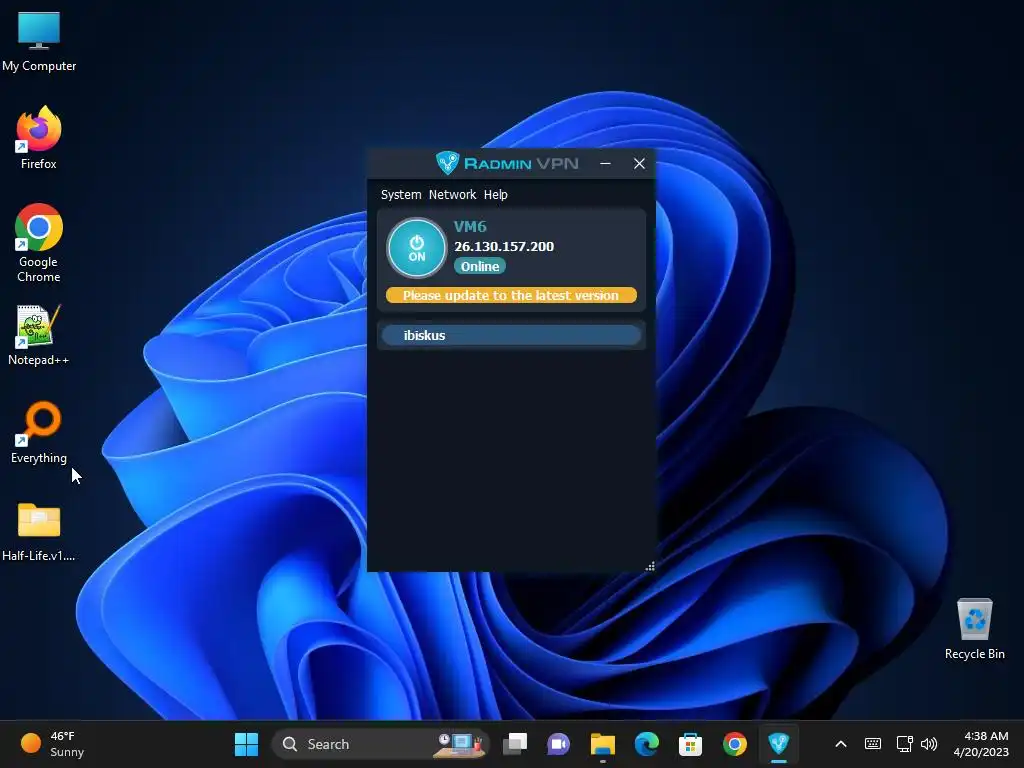
Task: Open the Windows Start menu
Action: (x=246, y=744)
